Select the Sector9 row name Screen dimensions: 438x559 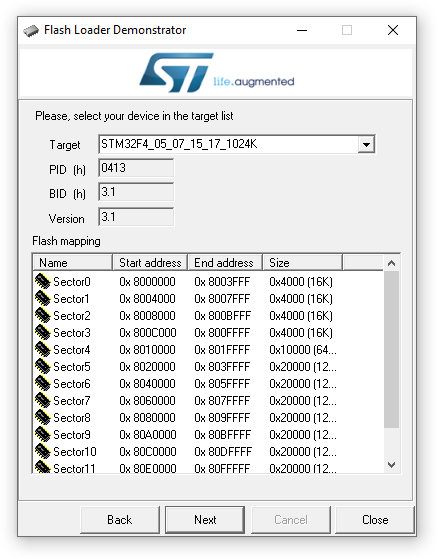(72, 435)
